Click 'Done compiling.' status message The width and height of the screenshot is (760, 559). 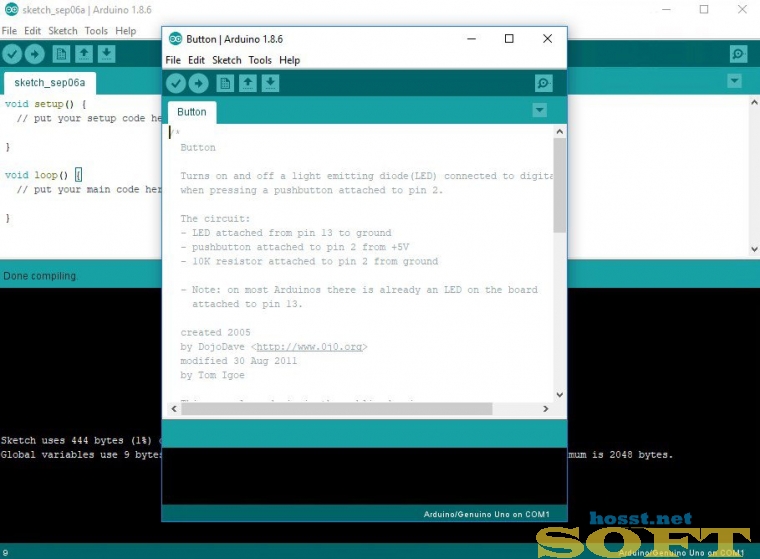(40, 276)
